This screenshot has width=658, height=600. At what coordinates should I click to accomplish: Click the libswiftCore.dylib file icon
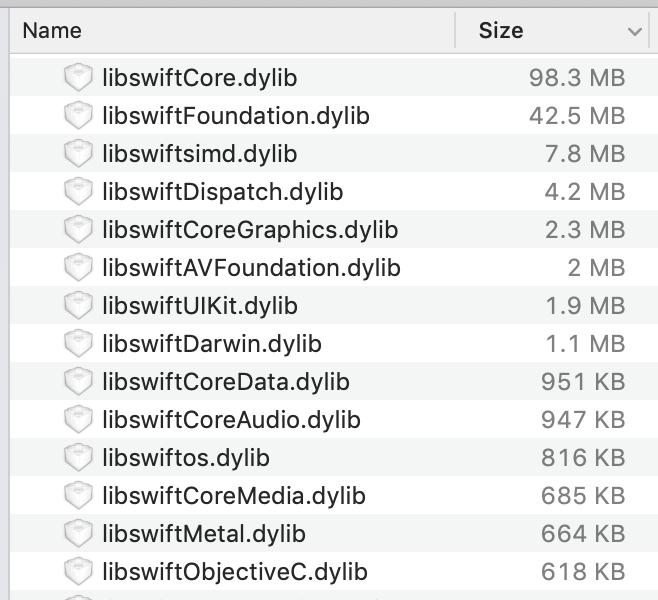pos(78,77)
